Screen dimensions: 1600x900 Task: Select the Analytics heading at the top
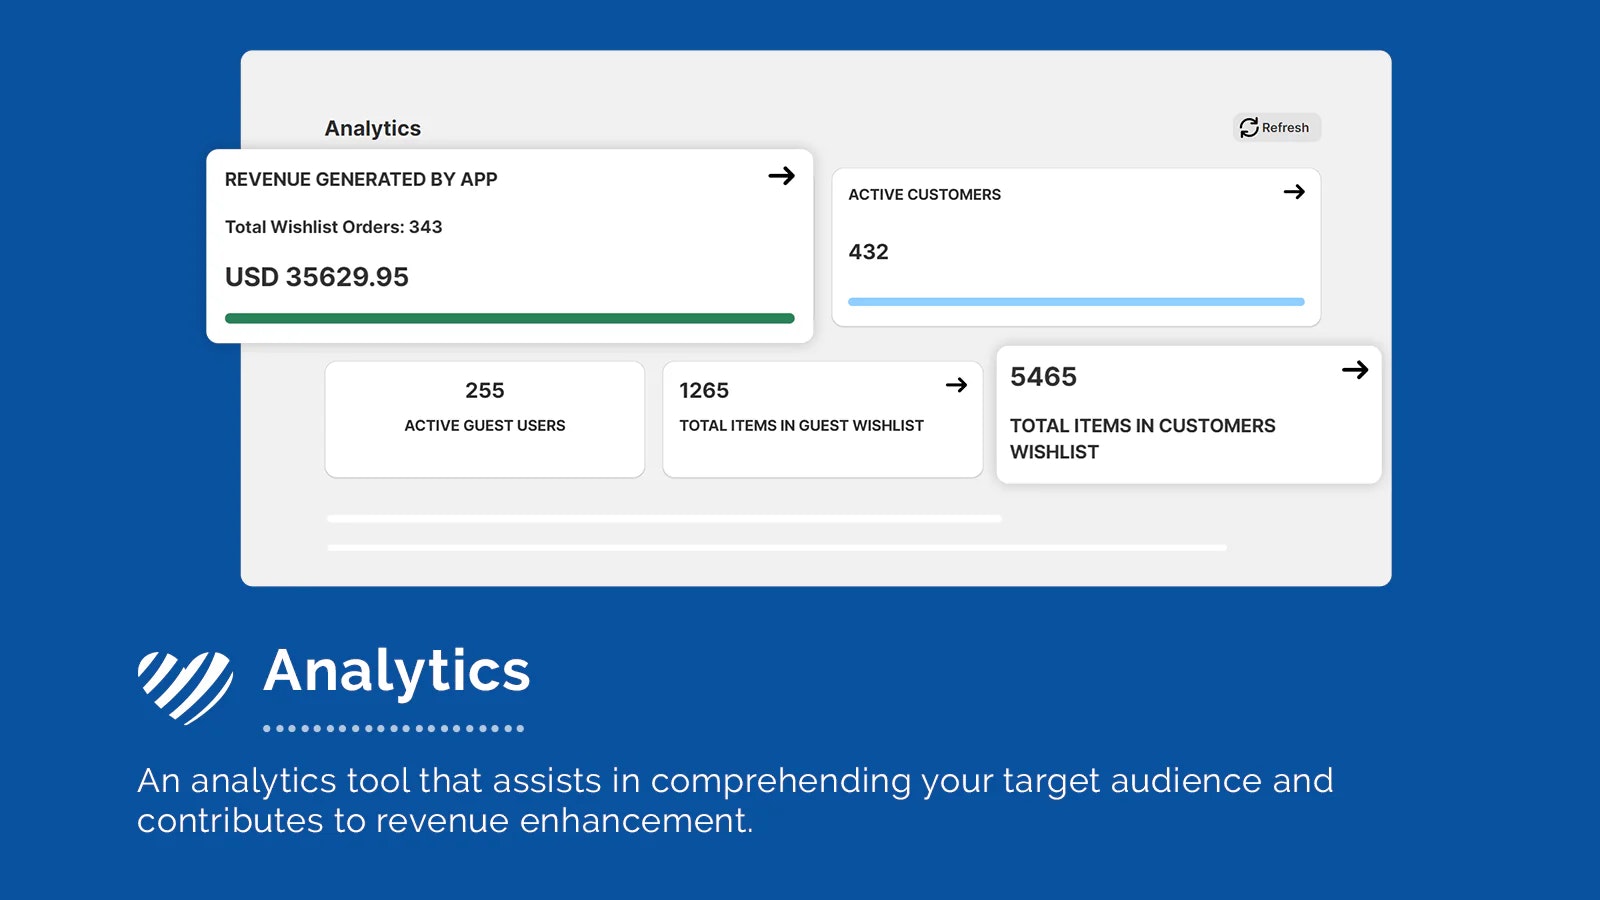point(371,128)
